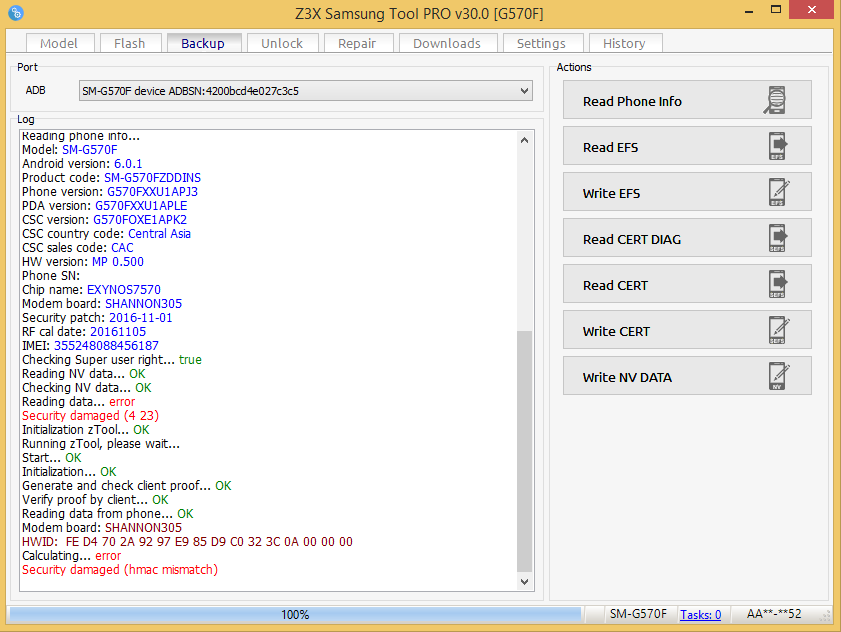Click the Write EFS pencil icon
The width and height of the screenshot is (841, 632).
[x=778, y=192]
